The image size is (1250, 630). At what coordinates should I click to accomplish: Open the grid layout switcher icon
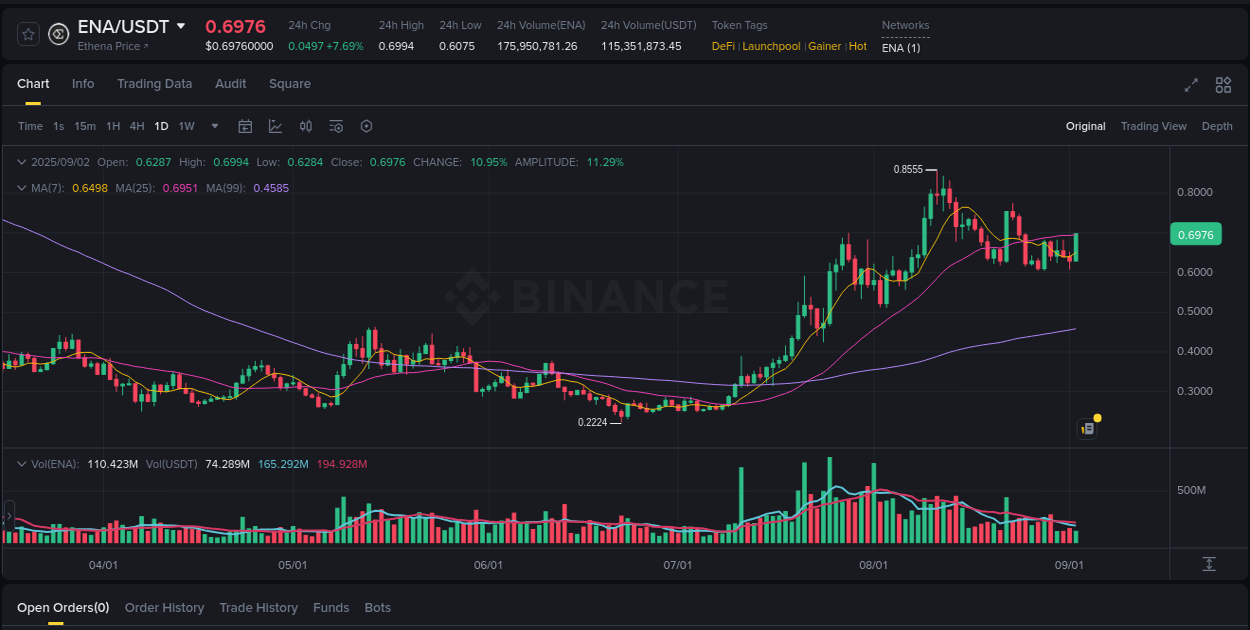point(1223,85)
